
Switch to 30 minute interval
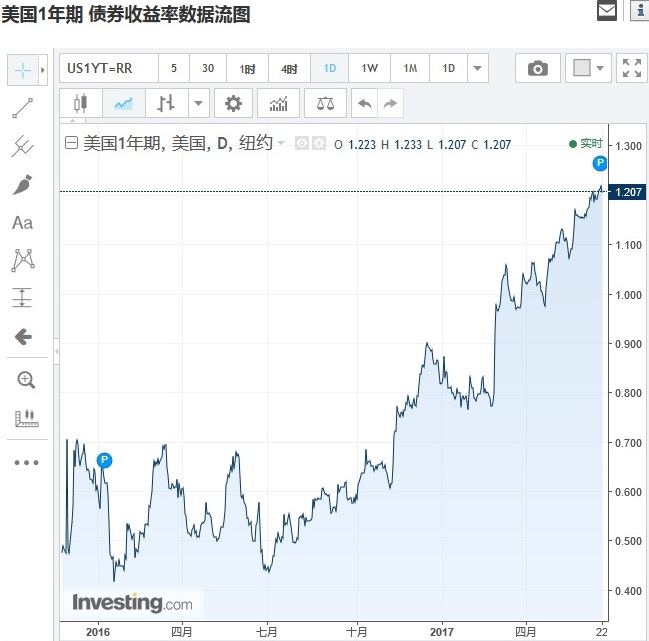pos(208,68)
